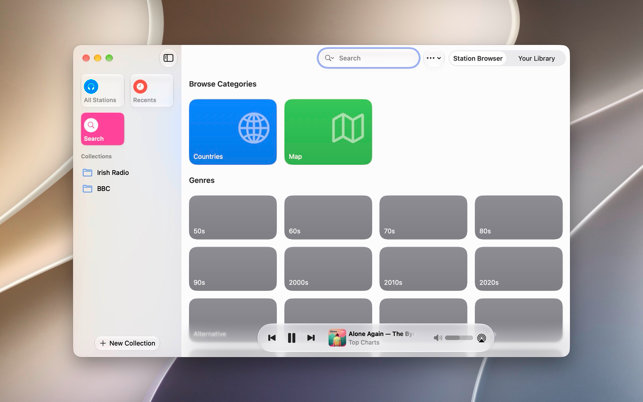Click the Collections sidebar header

tap(96, 156)
